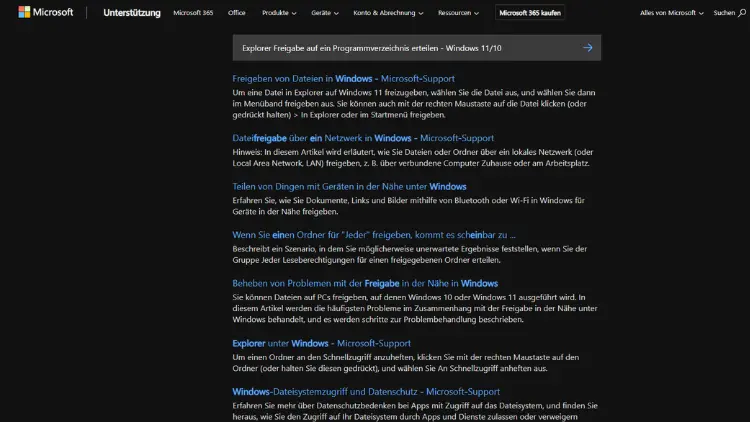This screenshot has width=750, height=422.
Task: Open Explorer unter Windows result
Action: tap(321, 343)
